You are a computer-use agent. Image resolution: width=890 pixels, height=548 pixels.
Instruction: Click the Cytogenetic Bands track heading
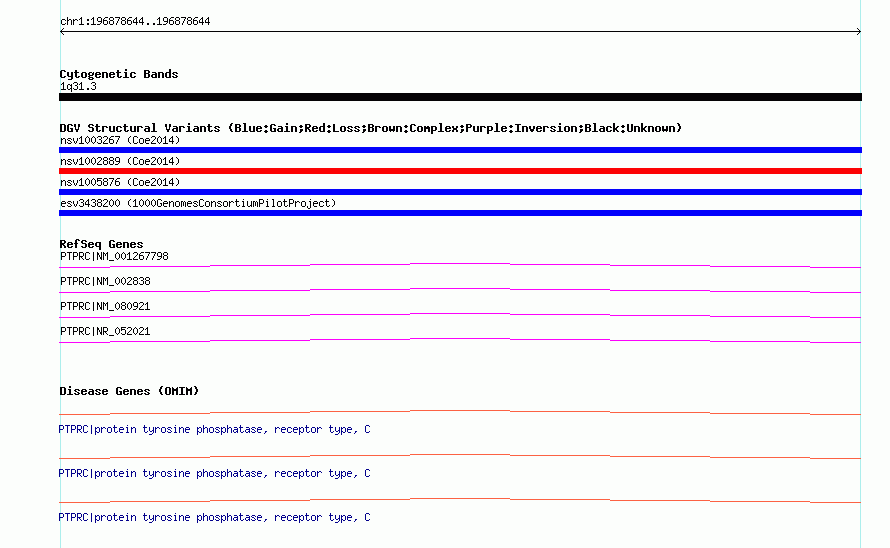point(119,74)
